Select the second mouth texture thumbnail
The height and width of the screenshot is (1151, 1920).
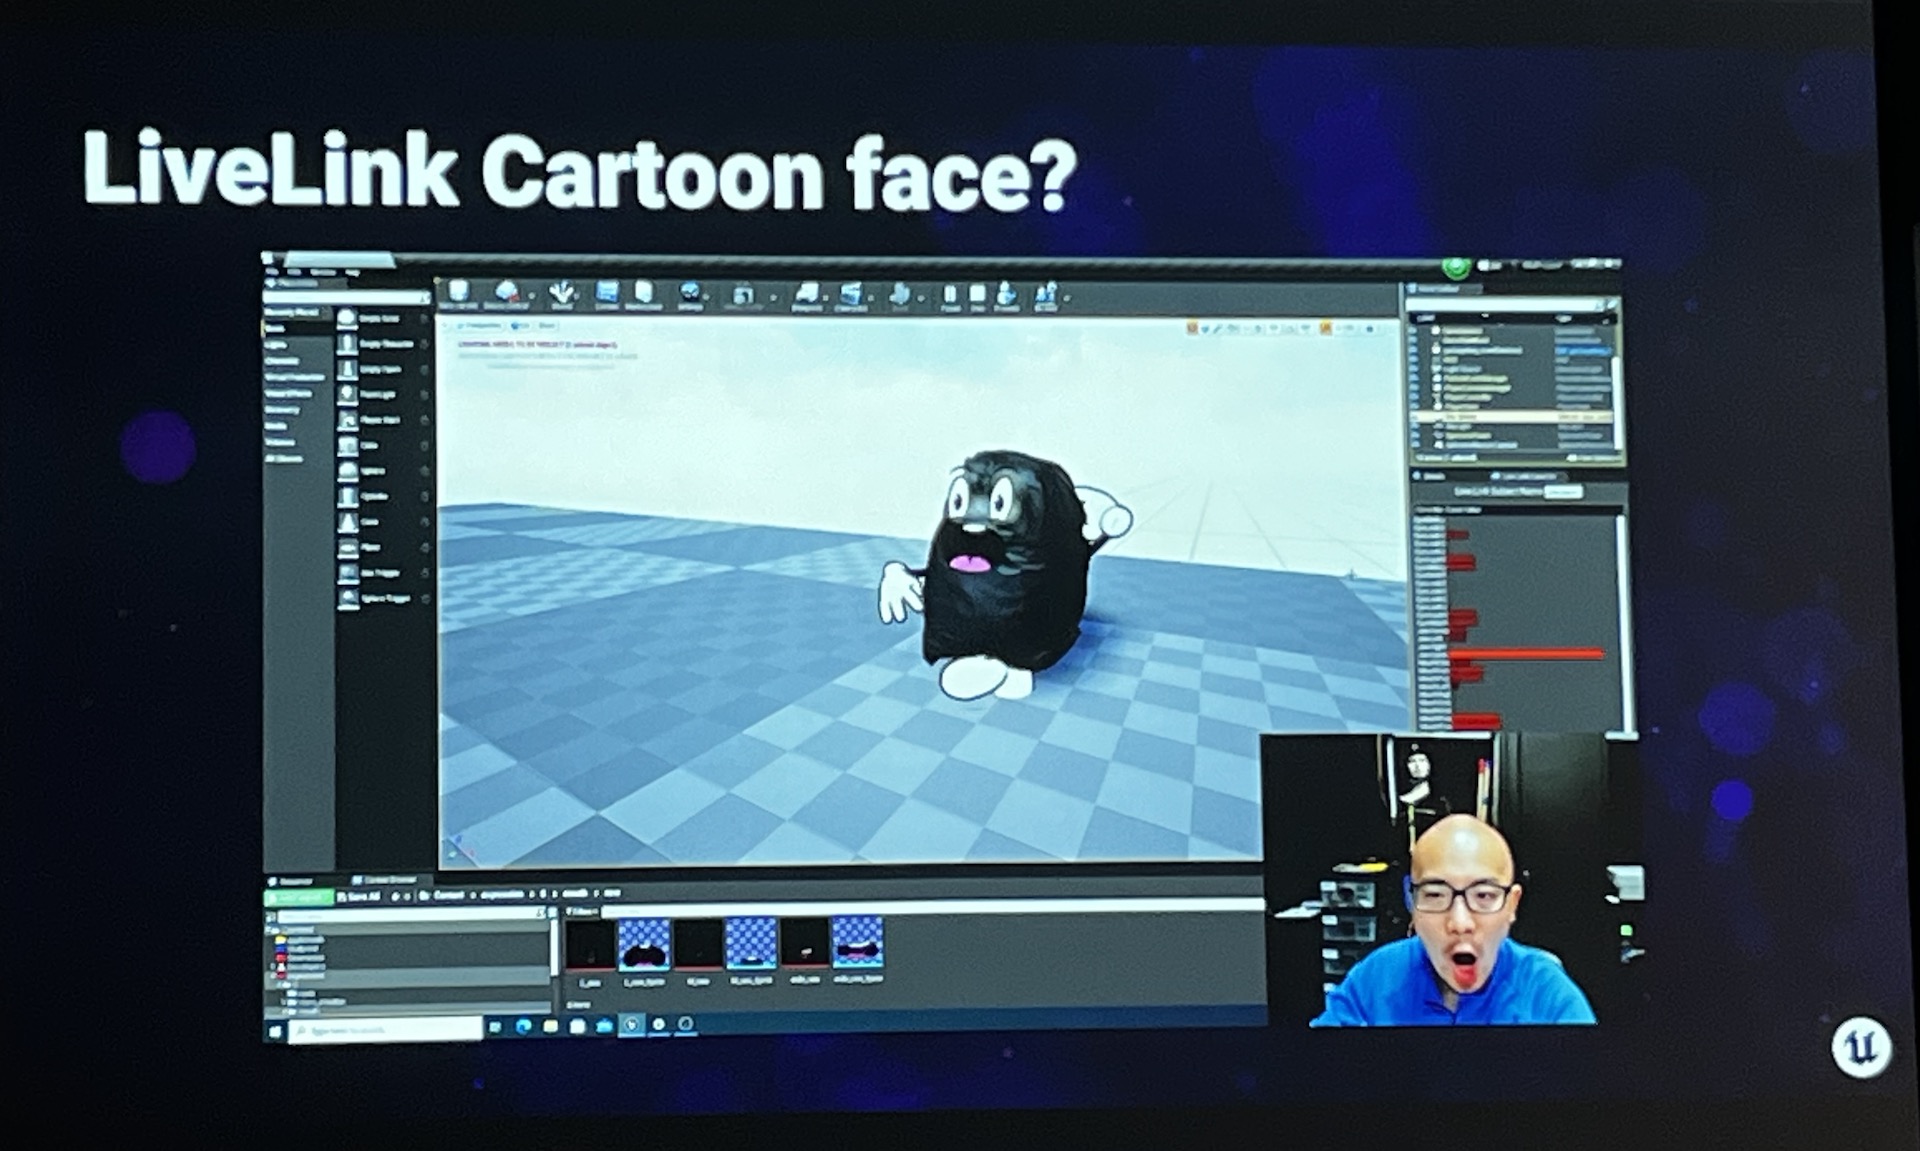[644, 944]
